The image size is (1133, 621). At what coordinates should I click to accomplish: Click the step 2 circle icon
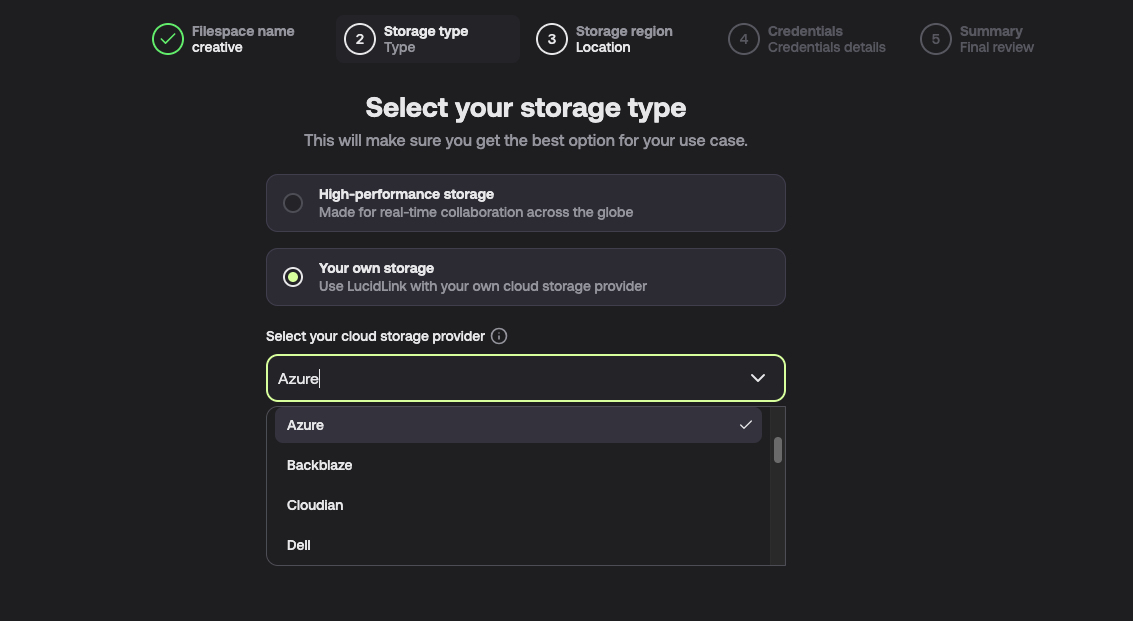click(360, 39)
